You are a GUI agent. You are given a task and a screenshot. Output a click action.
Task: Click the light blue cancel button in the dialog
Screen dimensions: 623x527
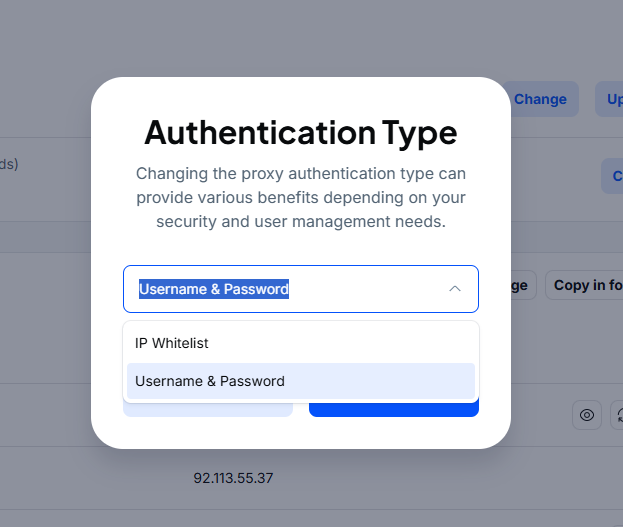click(208, 409)
